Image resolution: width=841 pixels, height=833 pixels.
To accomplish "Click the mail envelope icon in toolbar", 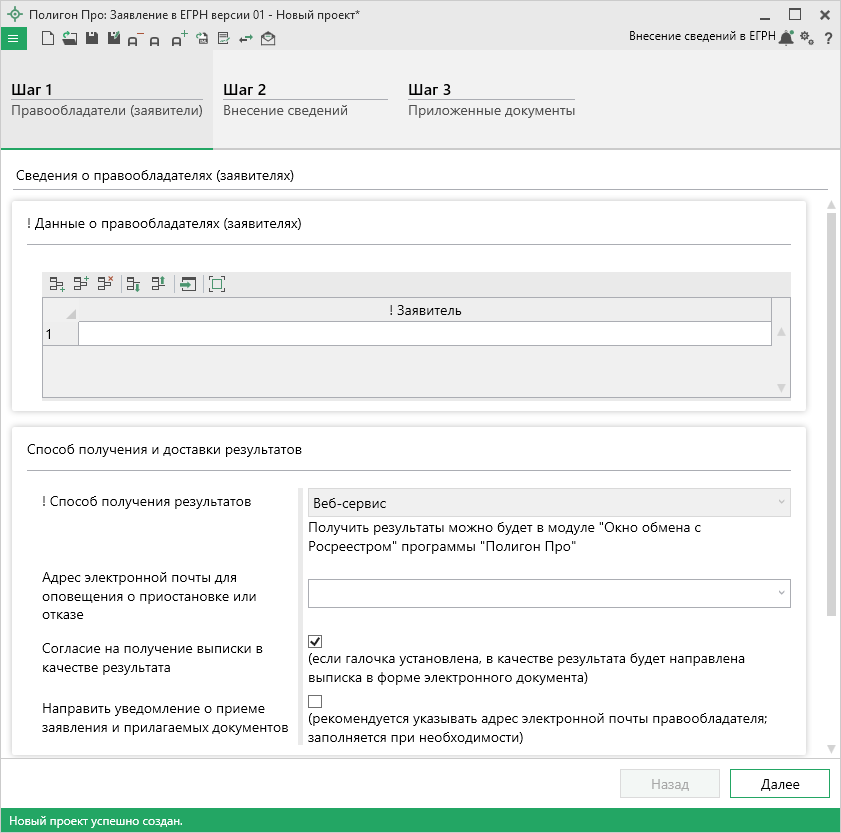I will coord(268,39).
